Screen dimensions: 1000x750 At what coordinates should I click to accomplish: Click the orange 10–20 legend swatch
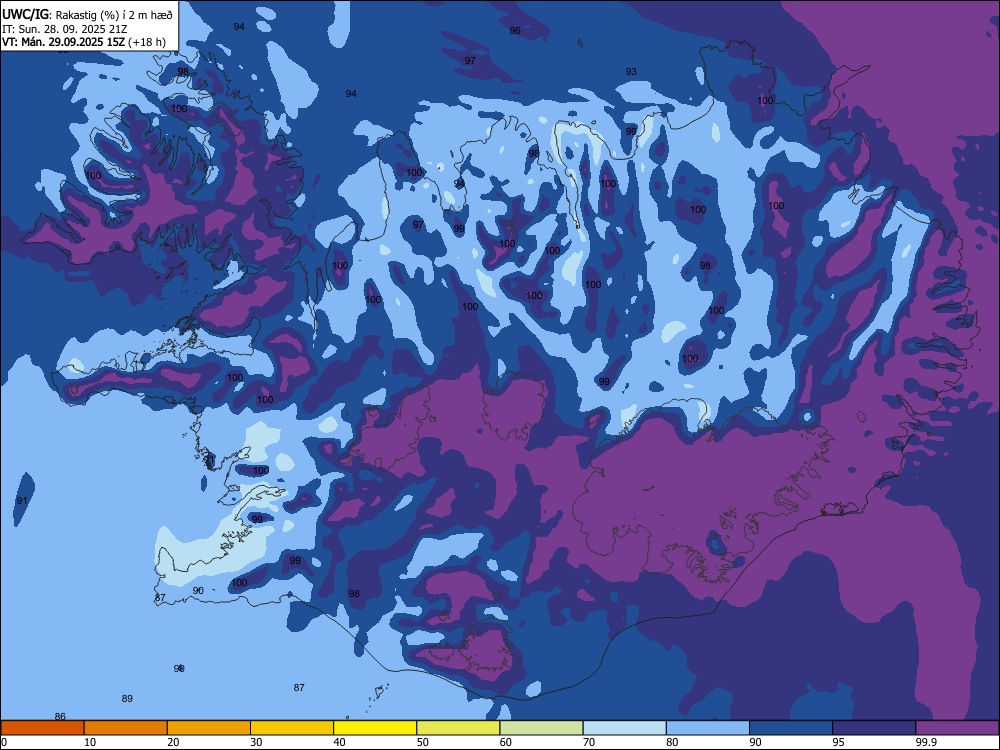pyautogui.click(x=126, y=728)
